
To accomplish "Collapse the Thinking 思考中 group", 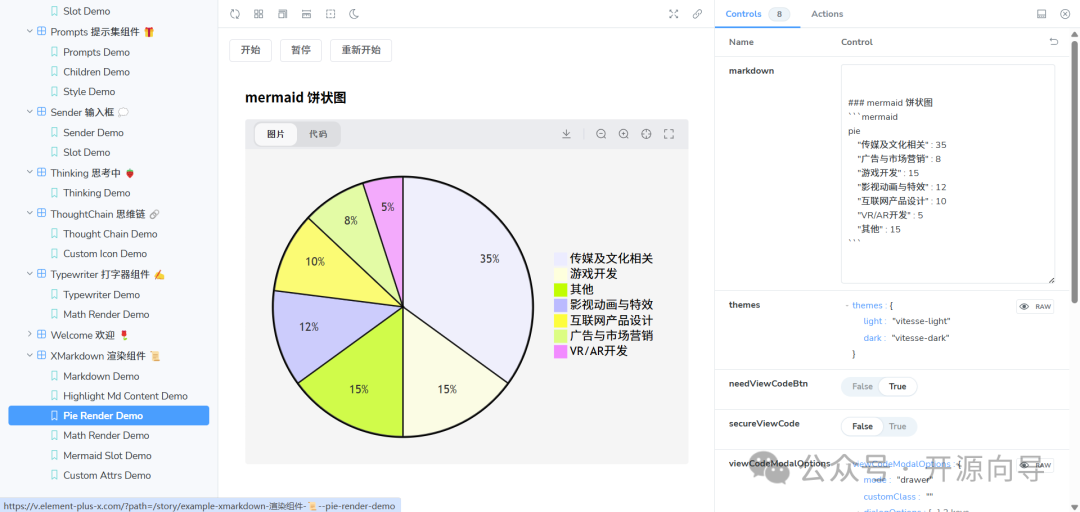I will 30,172.
